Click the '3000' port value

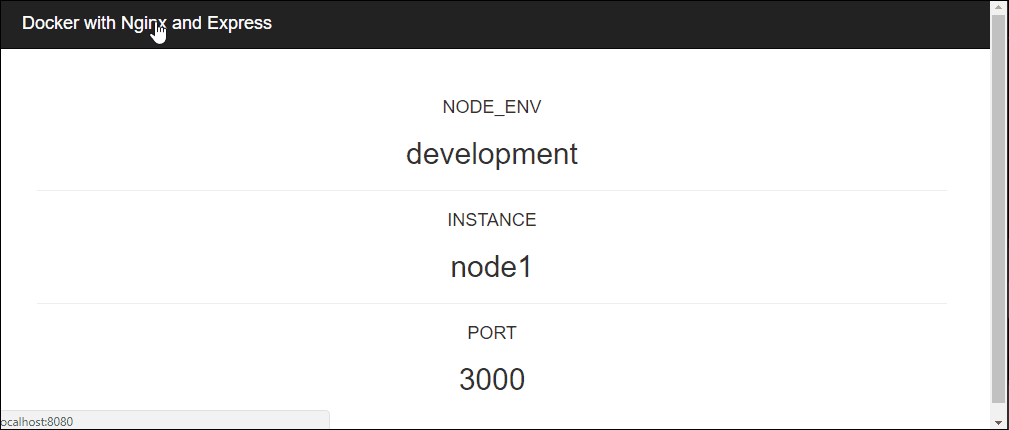[x=492, y=379]
